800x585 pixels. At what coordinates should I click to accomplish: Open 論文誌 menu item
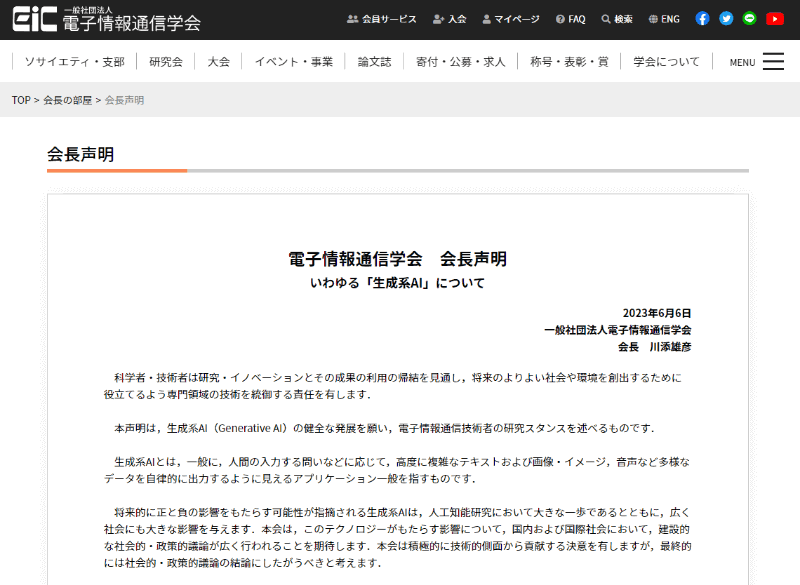pos(374,62)
